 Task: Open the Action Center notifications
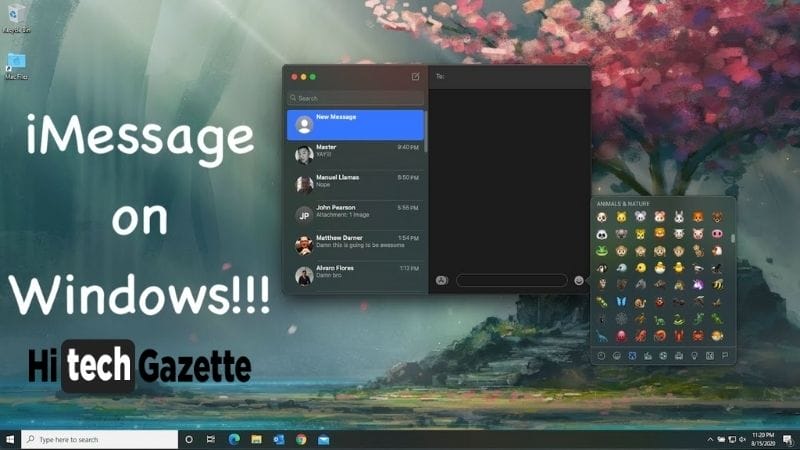click(788, 439)
